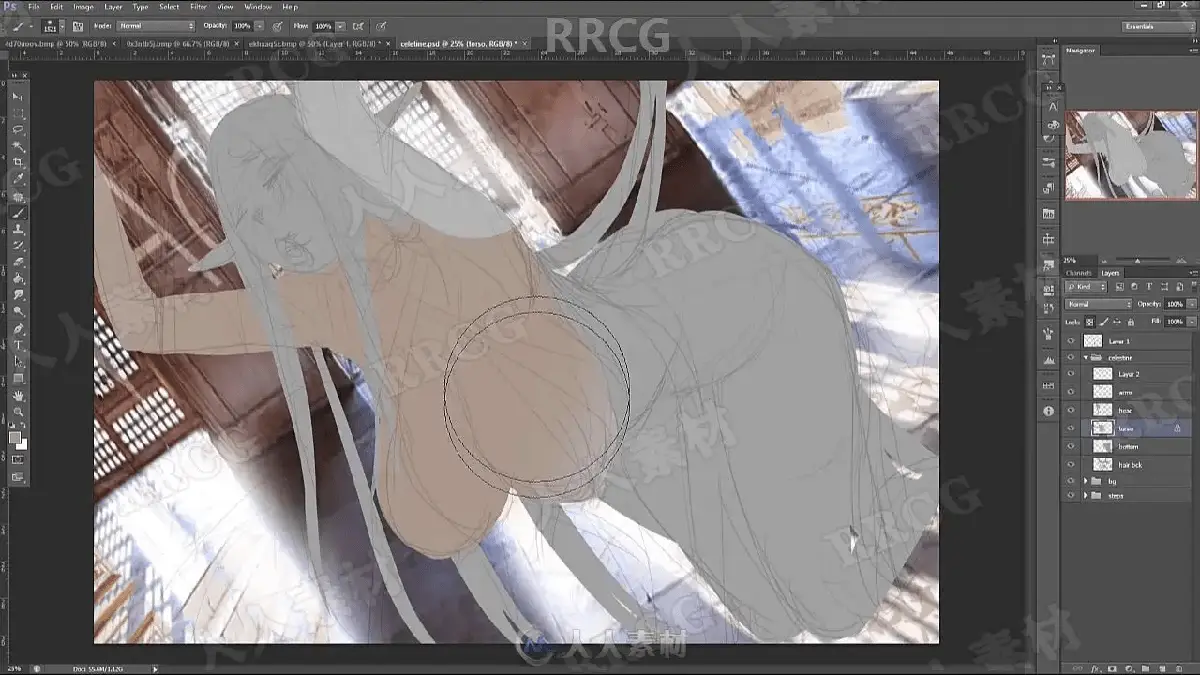This screenshot has width=1200, height=675.
Task: Select the History Brush tool
Action: [17, 245]
